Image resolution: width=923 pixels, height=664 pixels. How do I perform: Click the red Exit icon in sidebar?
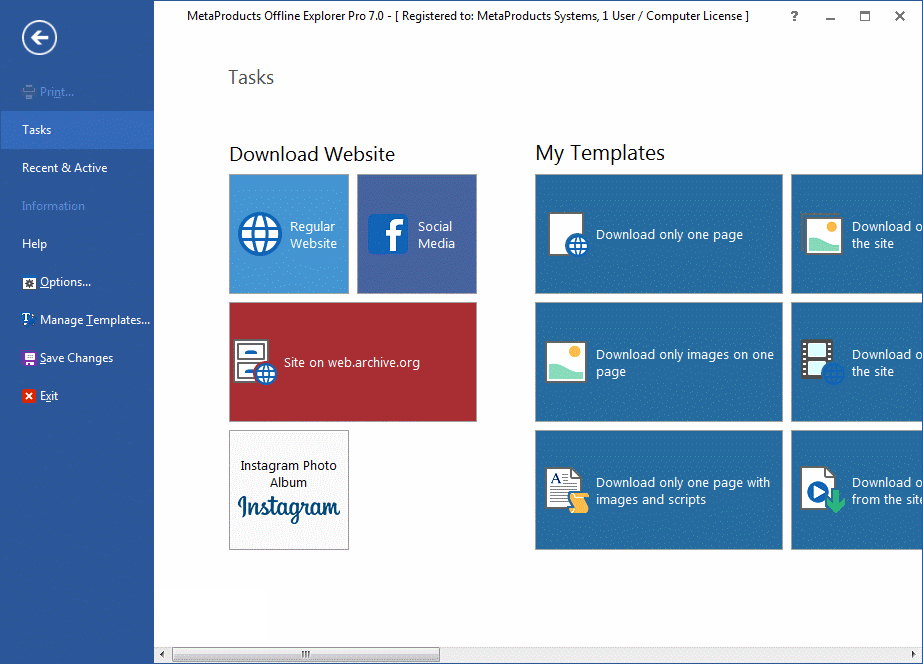pos(29,396)
